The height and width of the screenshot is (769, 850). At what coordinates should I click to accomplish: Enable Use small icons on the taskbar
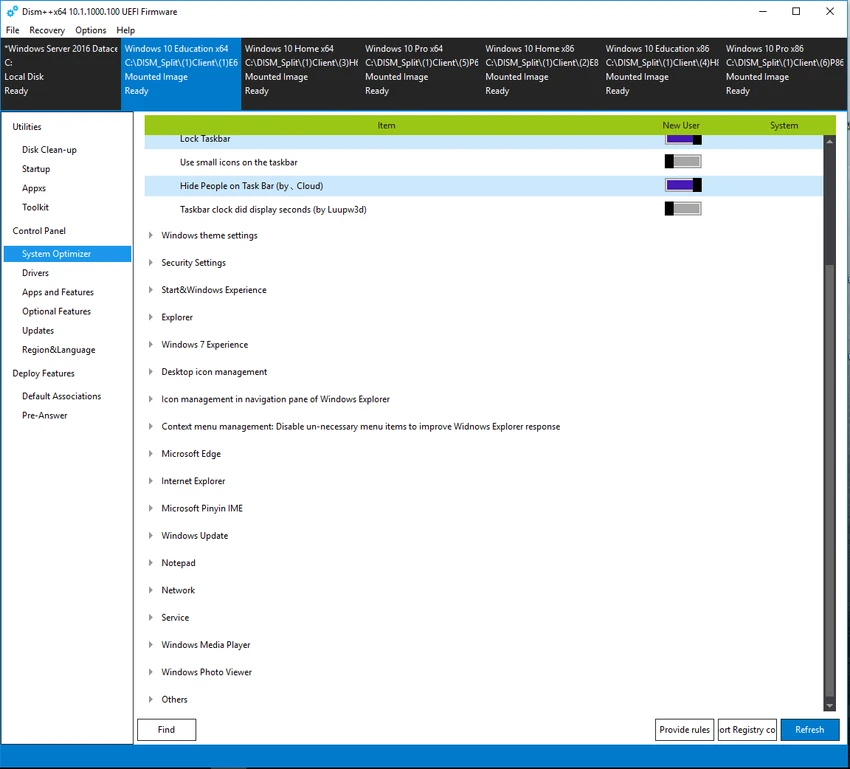[683, 161]
